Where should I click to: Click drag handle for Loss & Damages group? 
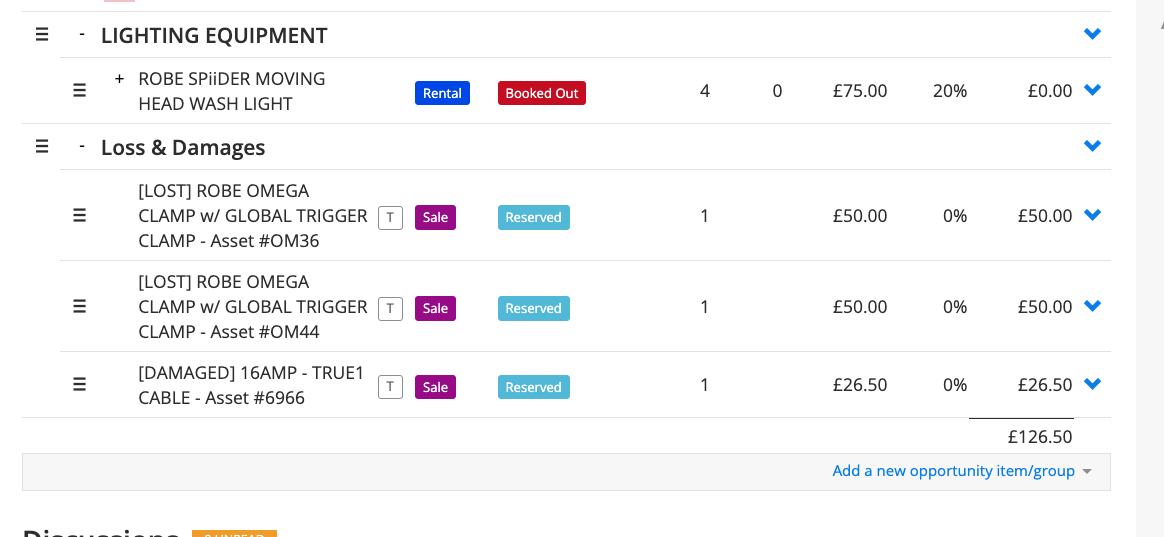tap(42, 146)
